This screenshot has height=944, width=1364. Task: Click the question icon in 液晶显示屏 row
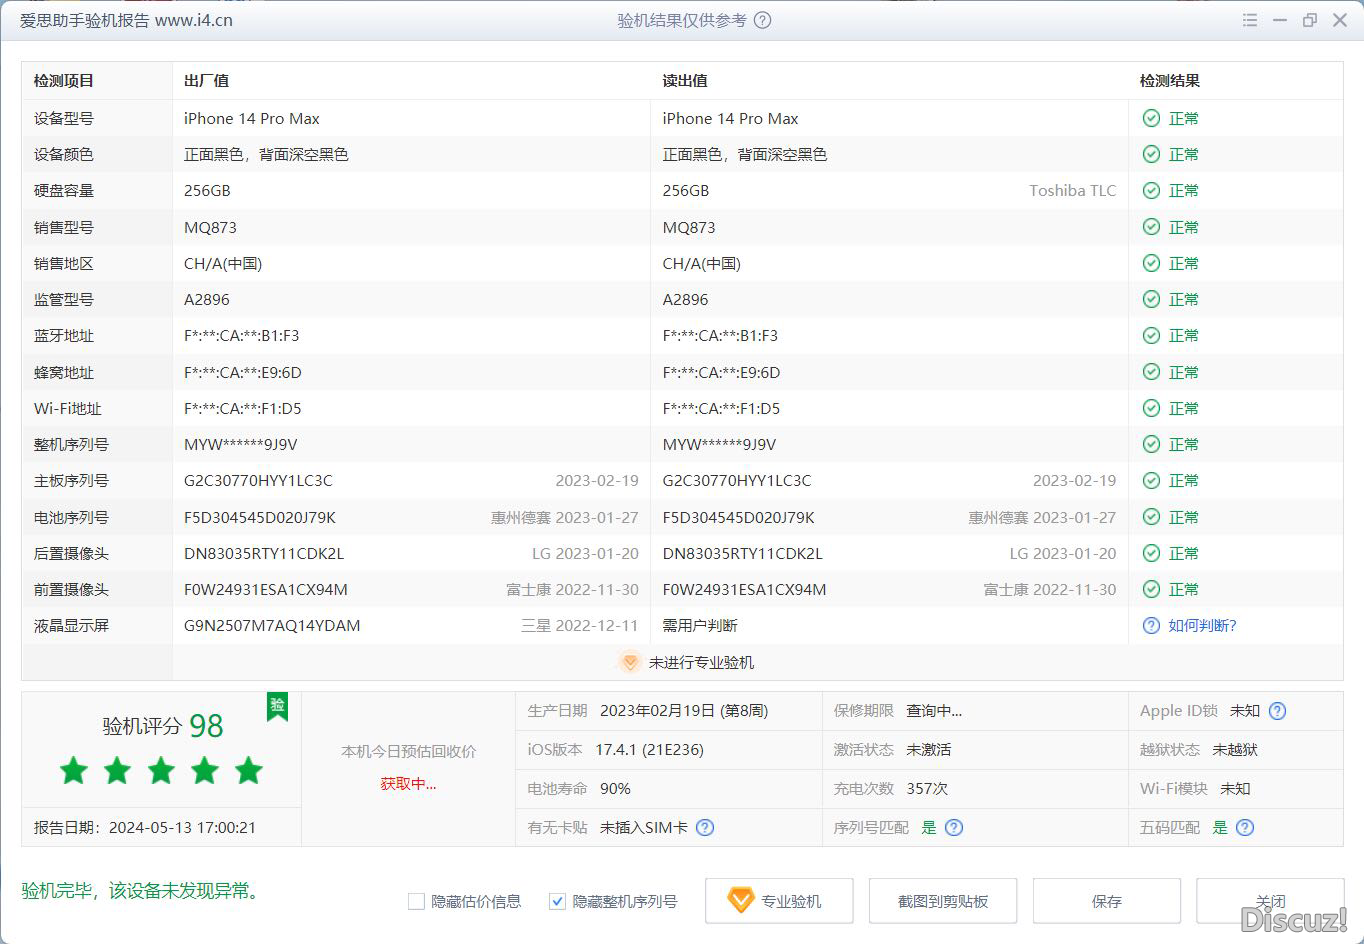(x=1151, y=625)
